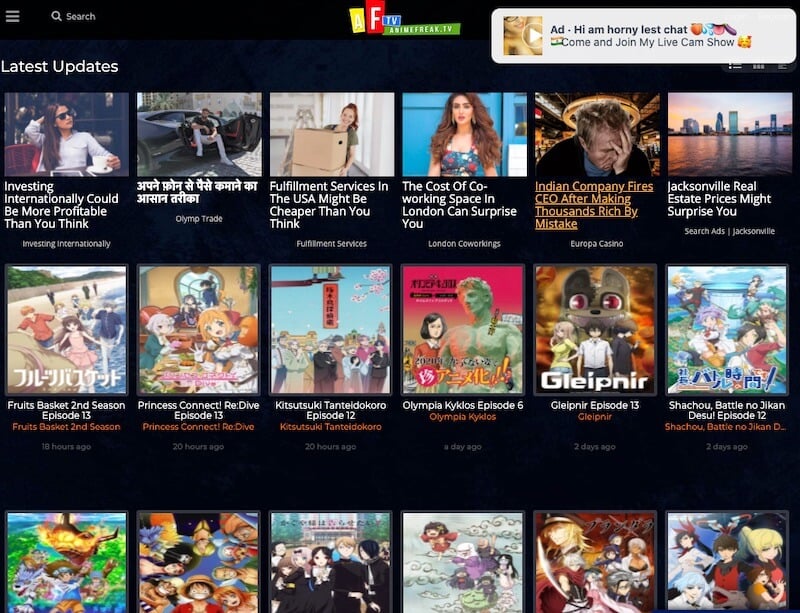The image size is (800, 613).
Task: Open the school uniform group poster, bottom row
Action: [x=331, y=562]
